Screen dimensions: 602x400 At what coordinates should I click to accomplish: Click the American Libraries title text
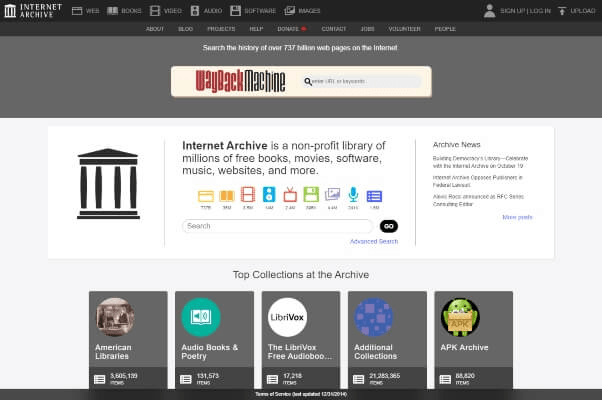tap(113, 352)
